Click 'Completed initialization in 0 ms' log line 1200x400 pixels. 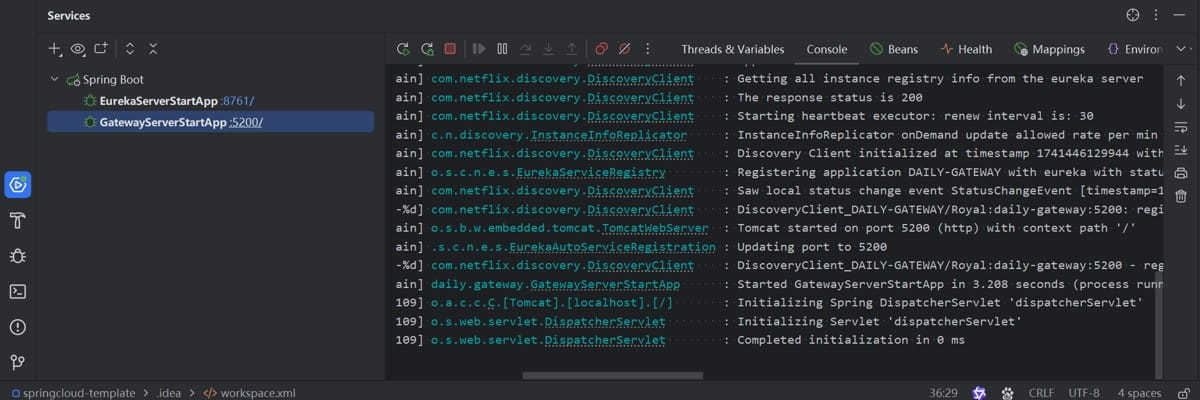851,340
